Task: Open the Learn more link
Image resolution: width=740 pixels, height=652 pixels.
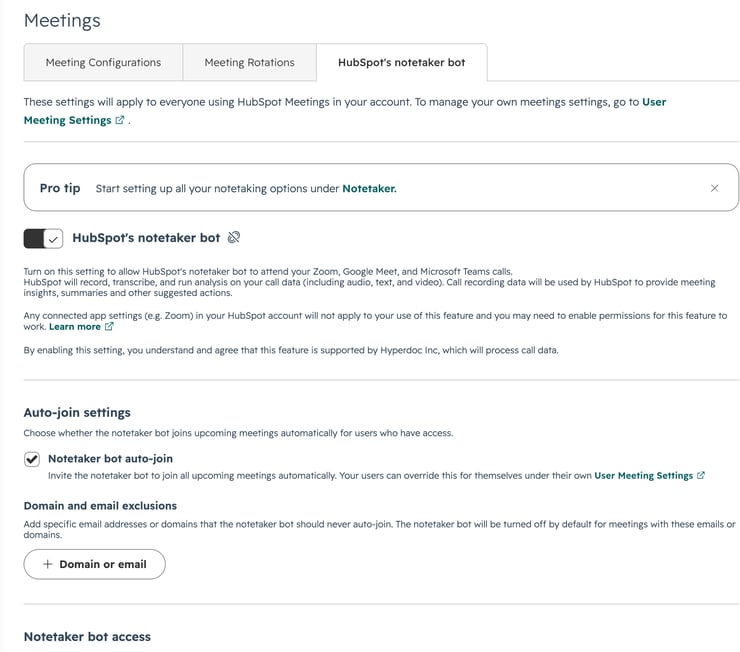Action: (x=75, y=326)
